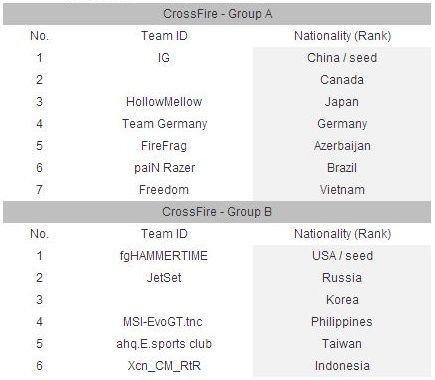
Task: Select Xcn_CM_RtR team entry
Action: 164,366
